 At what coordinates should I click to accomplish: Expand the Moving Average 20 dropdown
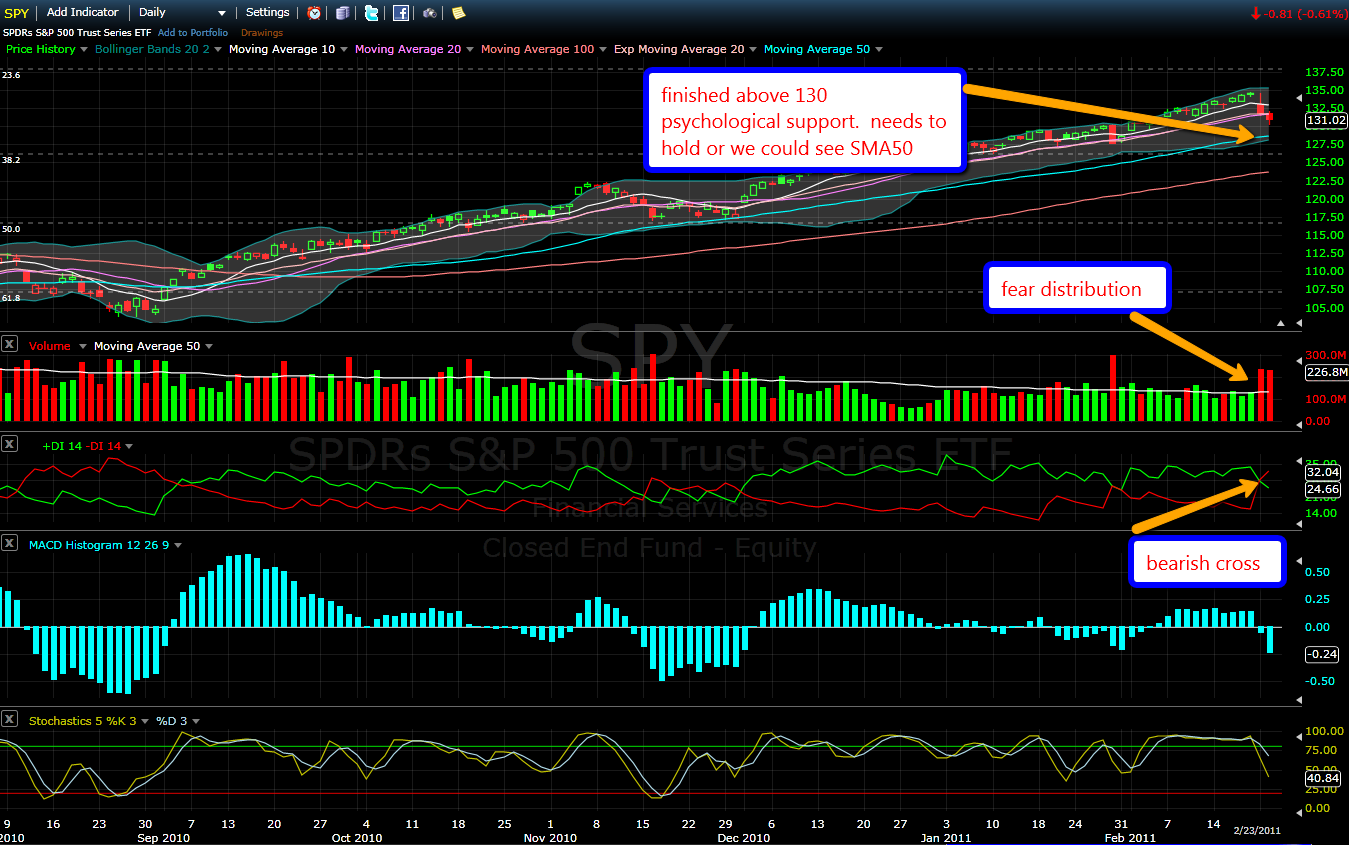pos(471,49)
